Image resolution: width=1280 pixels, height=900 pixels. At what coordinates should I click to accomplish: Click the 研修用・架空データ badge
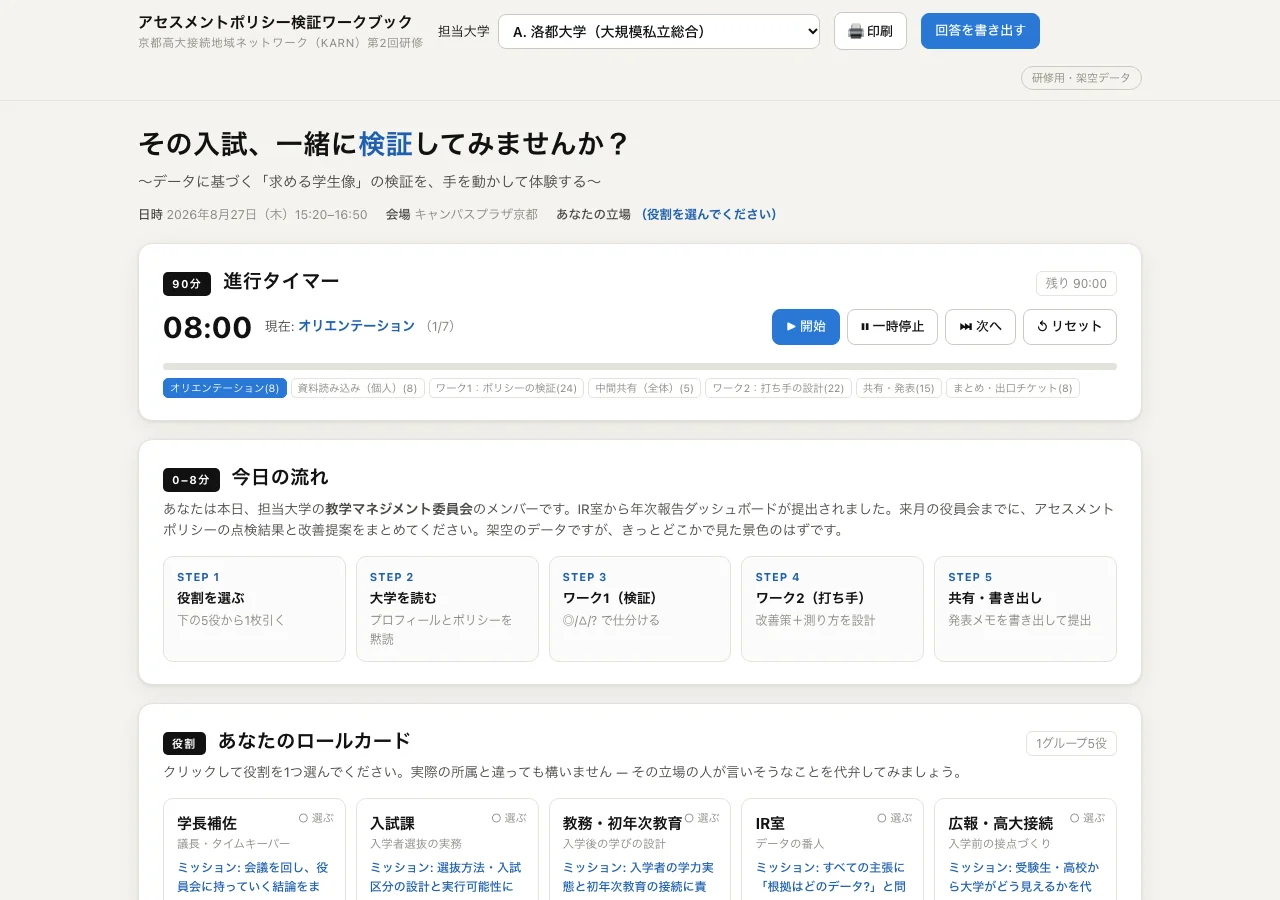coord(1081,78)
